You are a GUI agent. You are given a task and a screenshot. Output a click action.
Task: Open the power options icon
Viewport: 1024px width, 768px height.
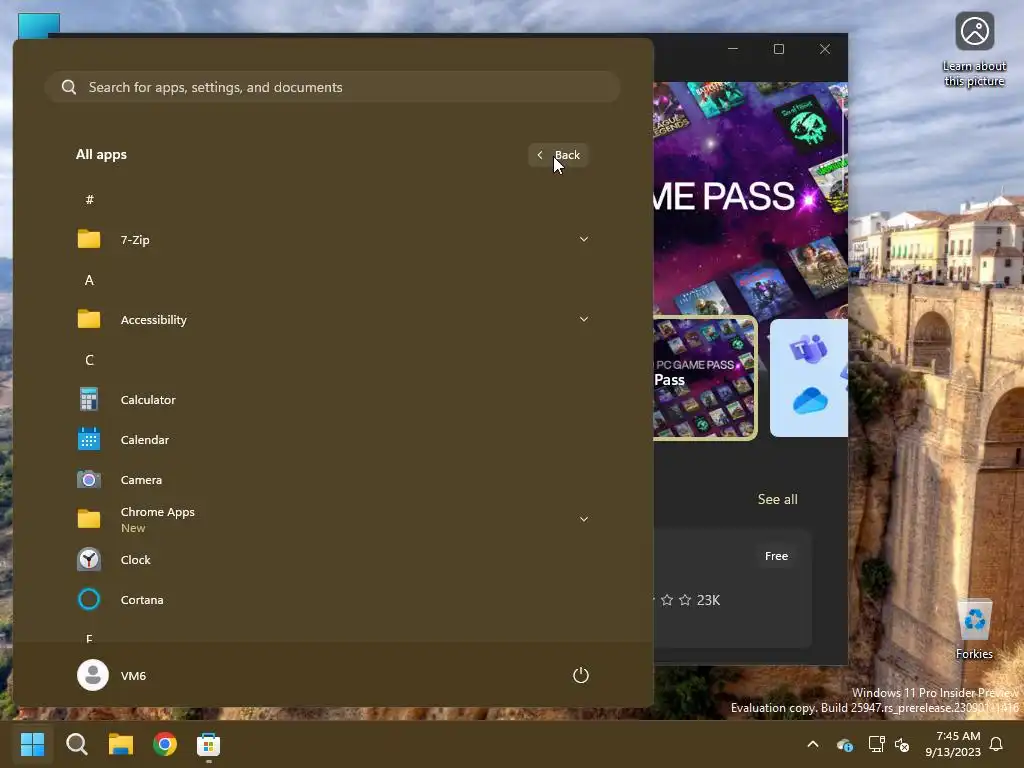(x=581, y=675)
